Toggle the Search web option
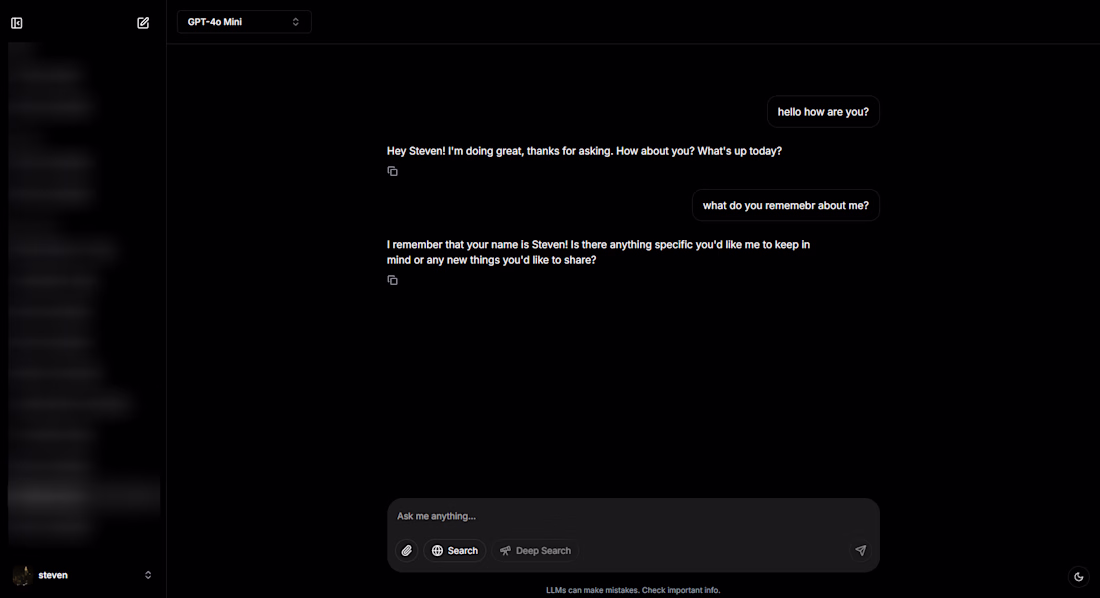 coord(455,551)
